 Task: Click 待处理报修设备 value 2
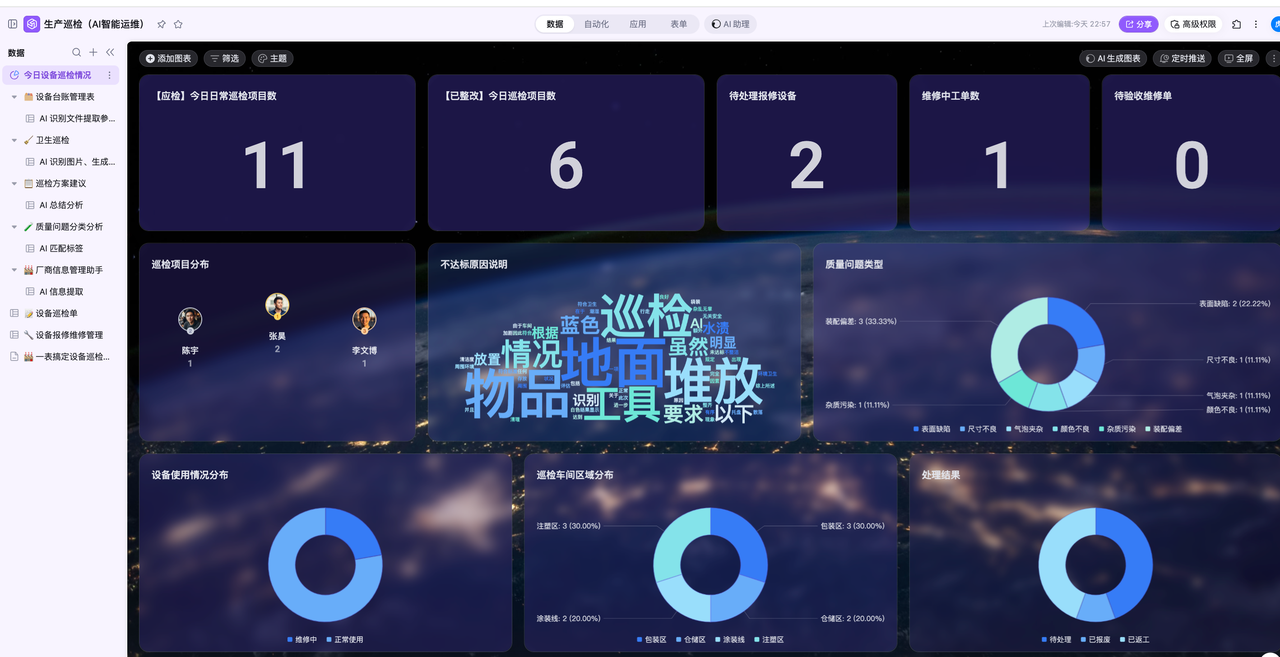(x=807, y=166)
